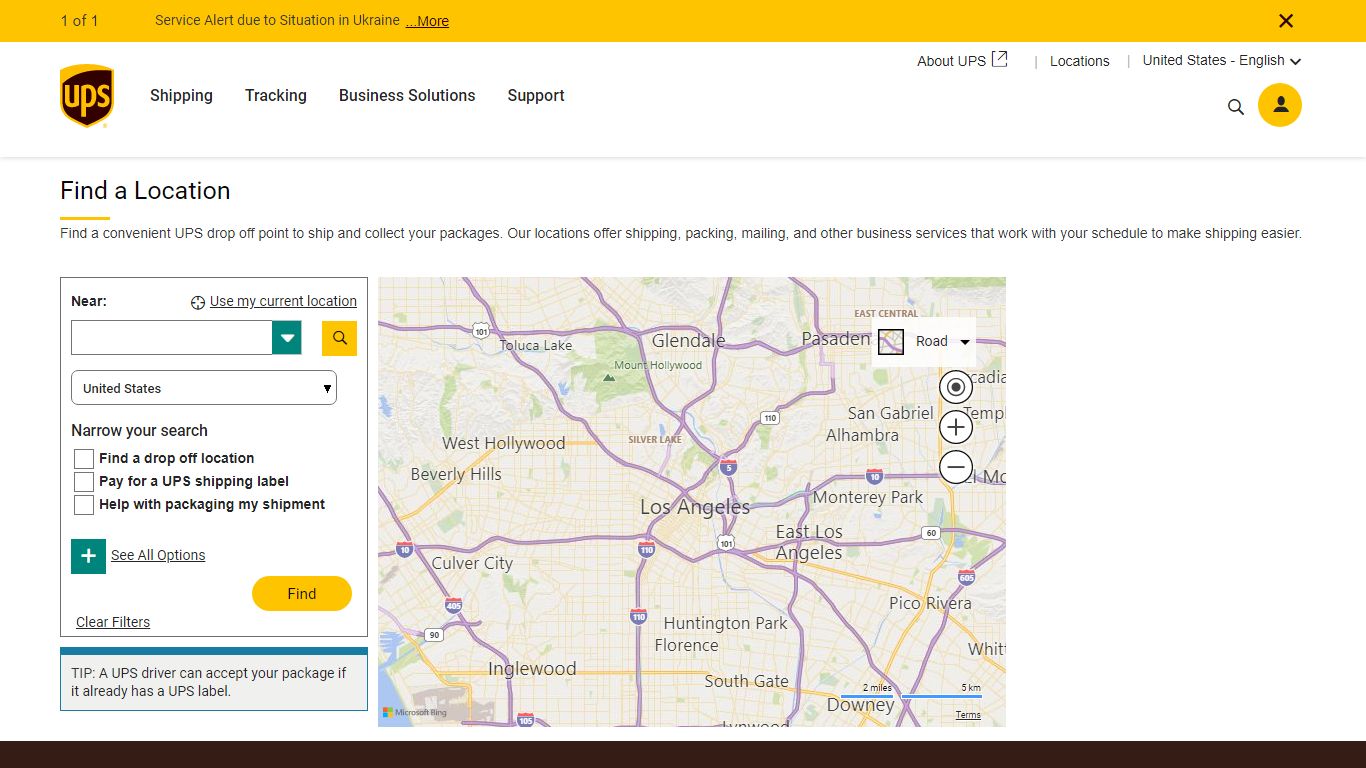This screenshot has height=768, width=1366.
Task: Open the Business Solutions menu
Action: 407,96
